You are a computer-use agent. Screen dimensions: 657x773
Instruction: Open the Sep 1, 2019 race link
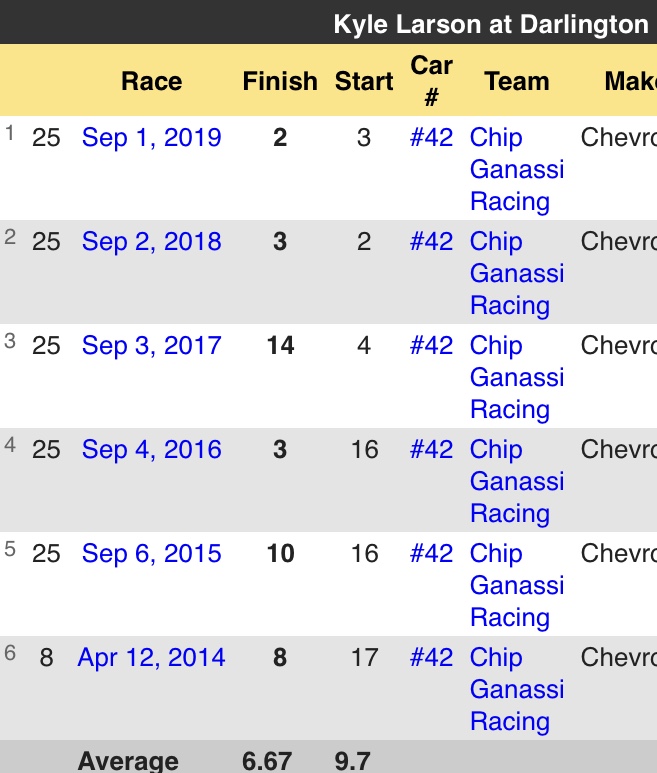(x=152, y=137)
